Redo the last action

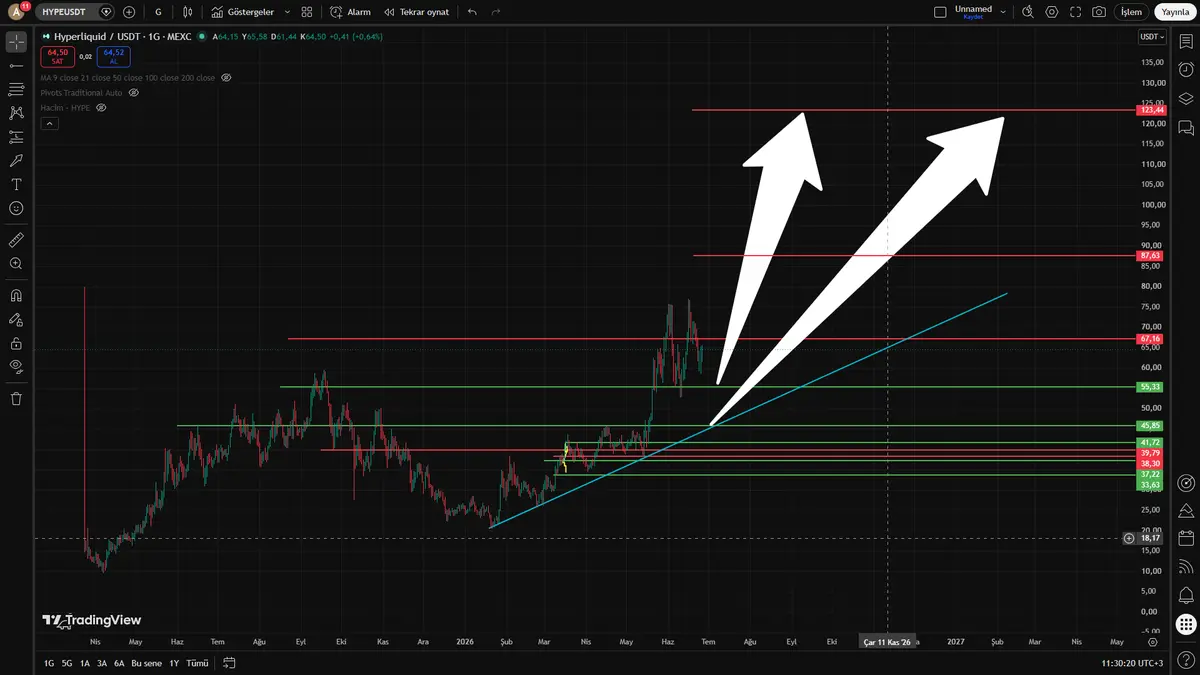(496, 12)
